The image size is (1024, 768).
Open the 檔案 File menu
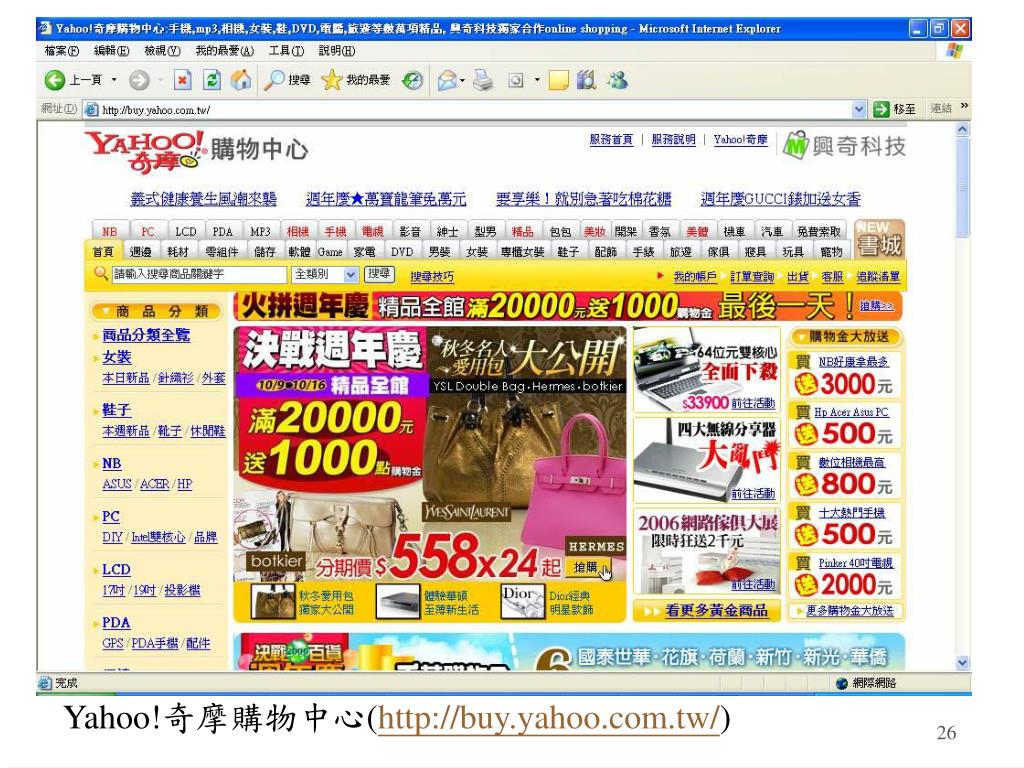61,50
